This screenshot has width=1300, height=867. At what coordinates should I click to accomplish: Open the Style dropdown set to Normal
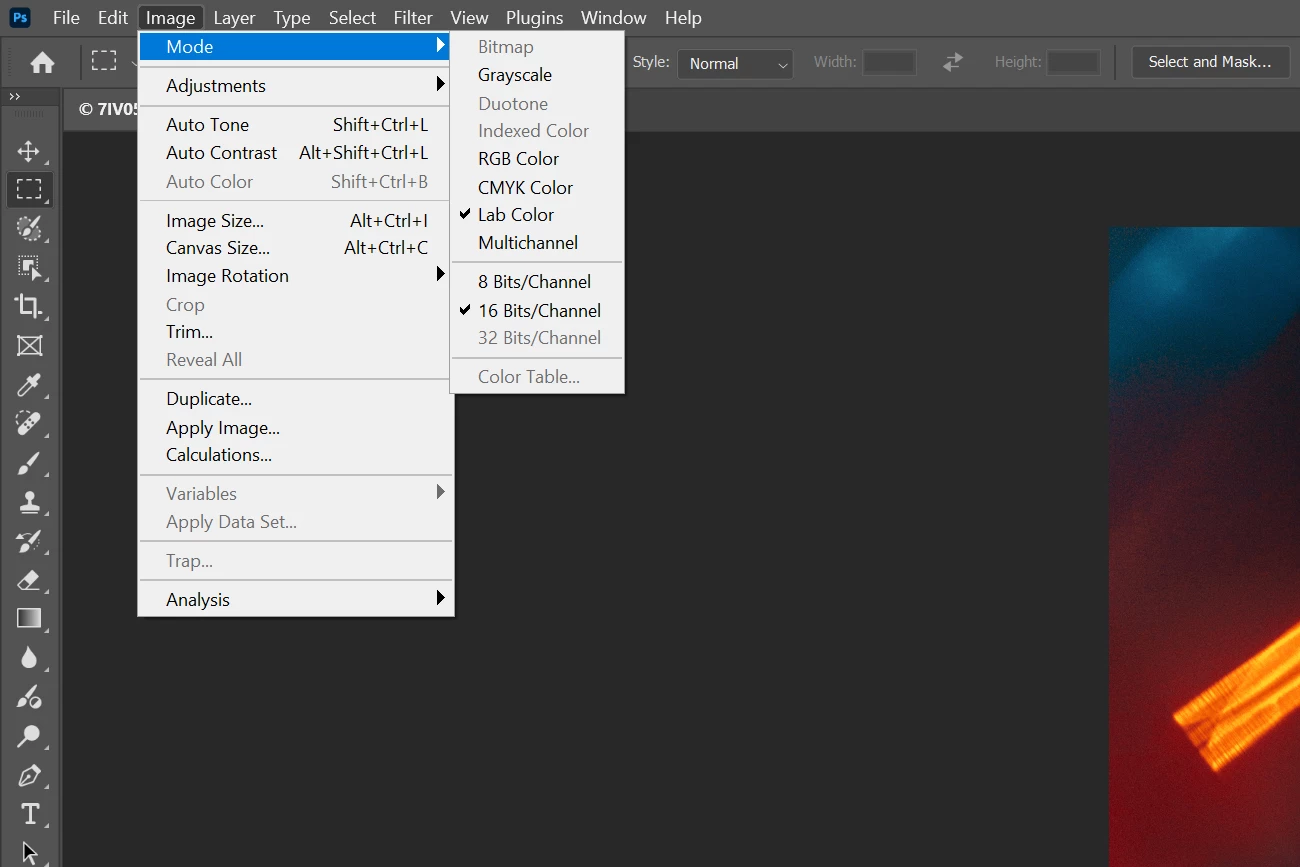point(735,63)
